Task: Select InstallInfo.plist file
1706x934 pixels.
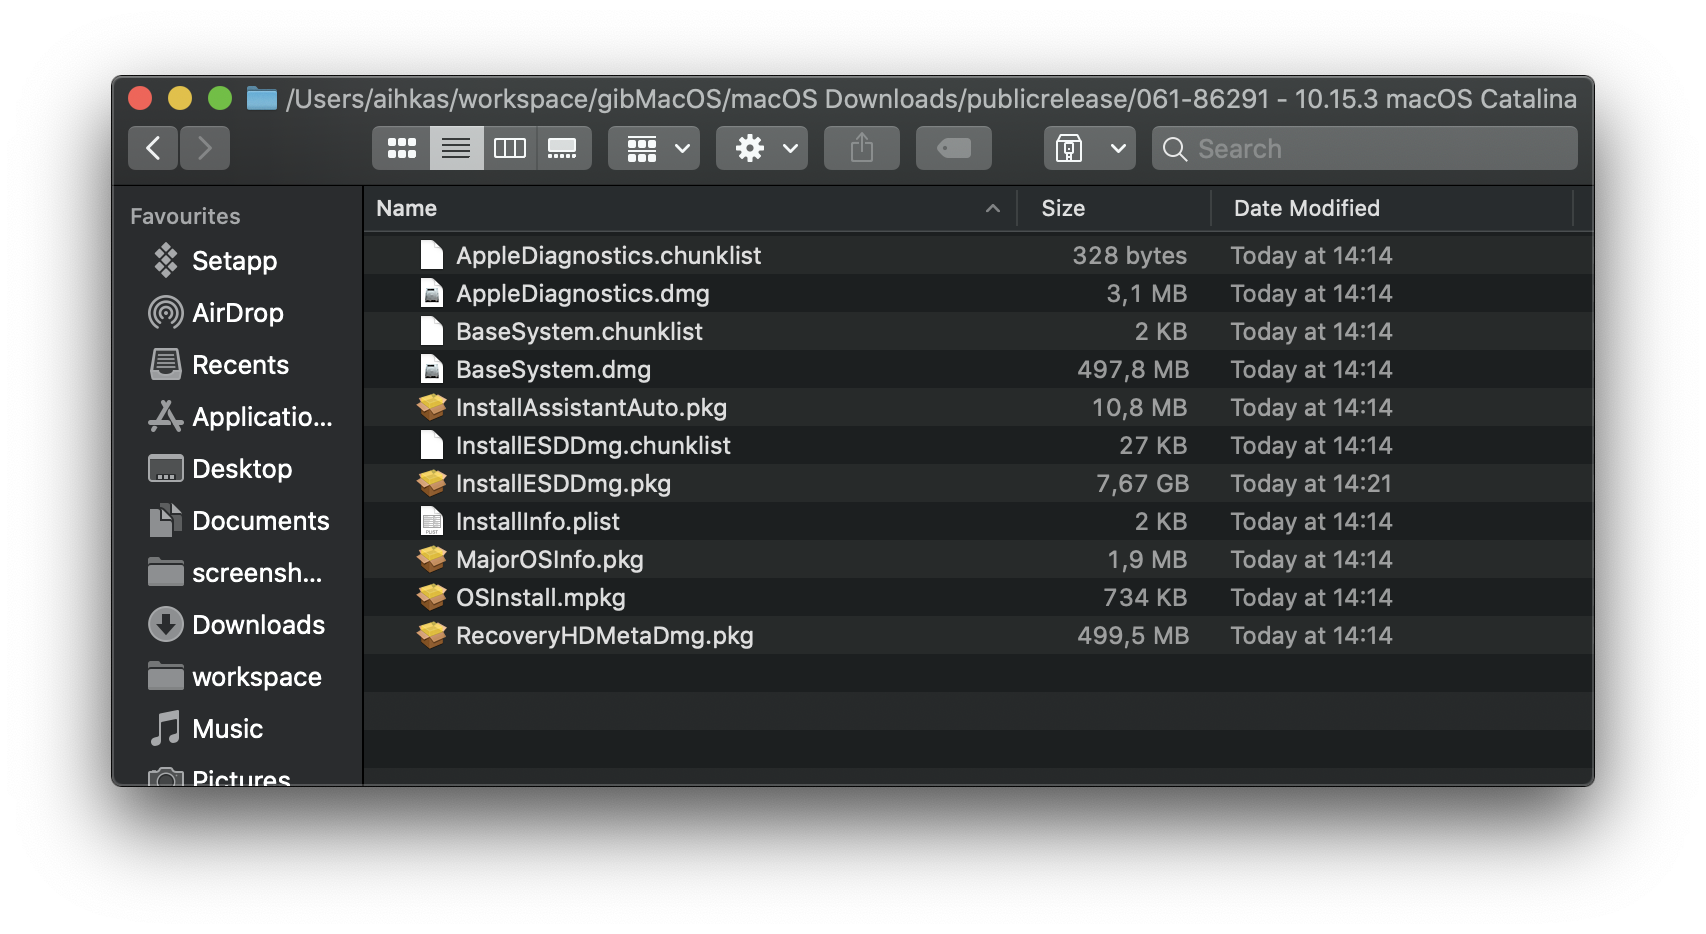Action: coord(978,521)
